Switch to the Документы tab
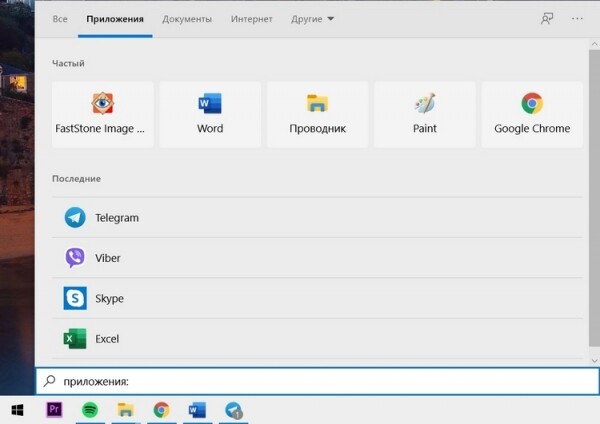 coord(186,19)
